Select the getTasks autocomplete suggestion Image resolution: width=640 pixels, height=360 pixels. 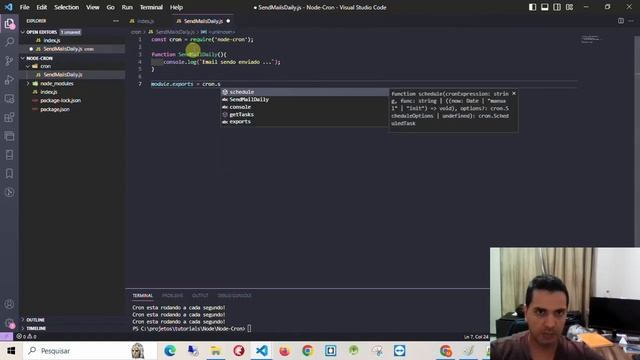tap(304, 115)
